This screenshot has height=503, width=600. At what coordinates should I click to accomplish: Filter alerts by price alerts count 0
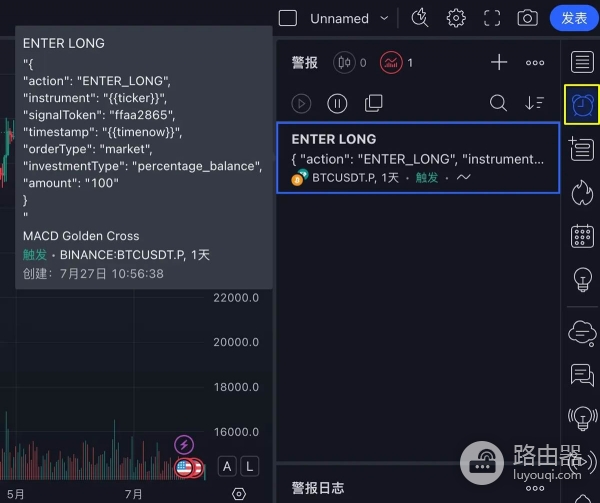point(350,62)
